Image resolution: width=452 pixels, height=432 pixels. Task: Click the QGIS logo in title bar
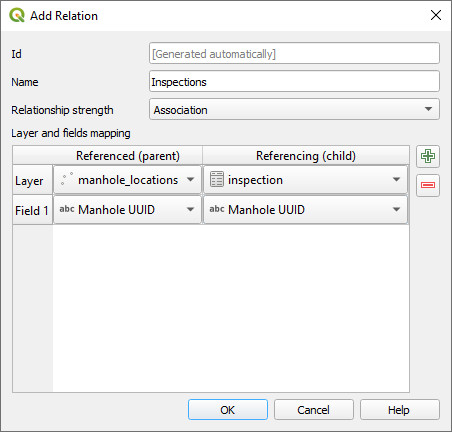pyautogui.click(x=17, y=15)
